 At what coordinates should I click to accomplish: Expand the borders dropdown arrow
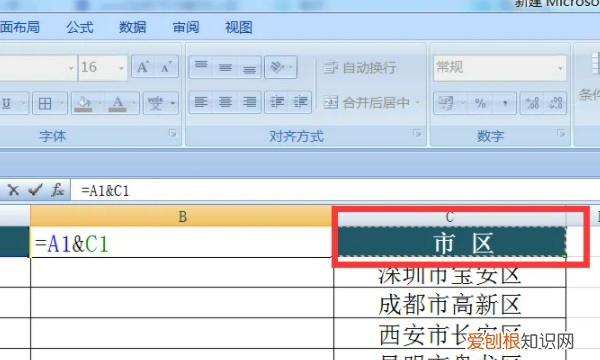coord(62,103)
